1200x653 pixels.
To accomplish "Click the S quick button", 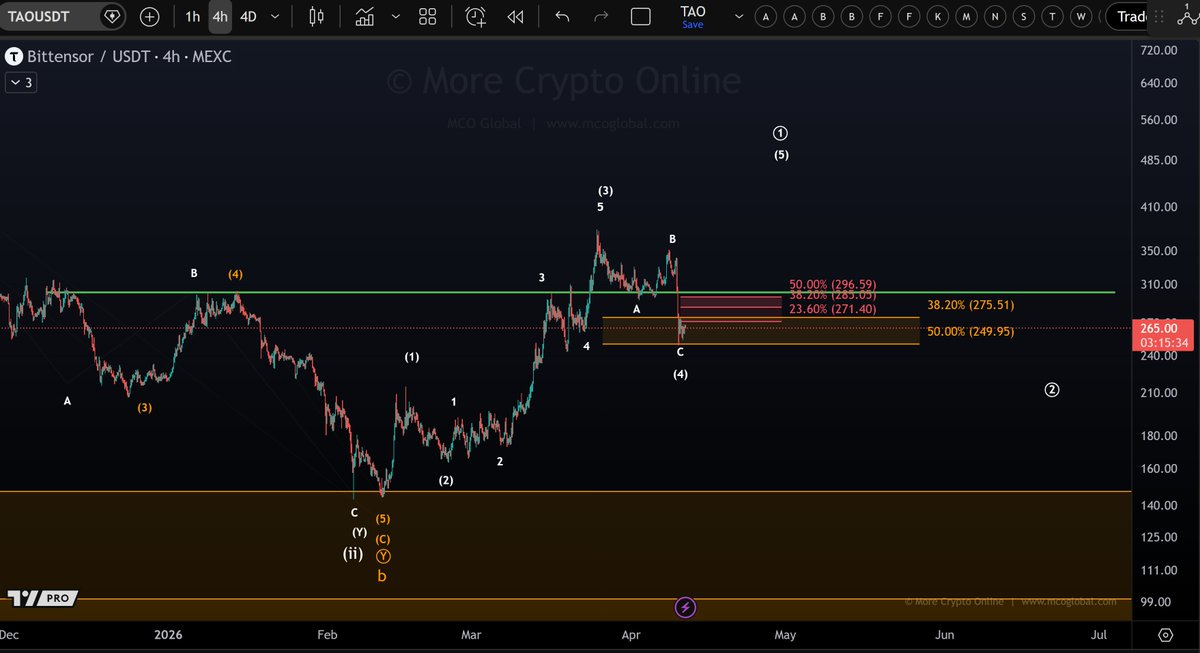I will pyautogui.click(x=1023, y=17).
